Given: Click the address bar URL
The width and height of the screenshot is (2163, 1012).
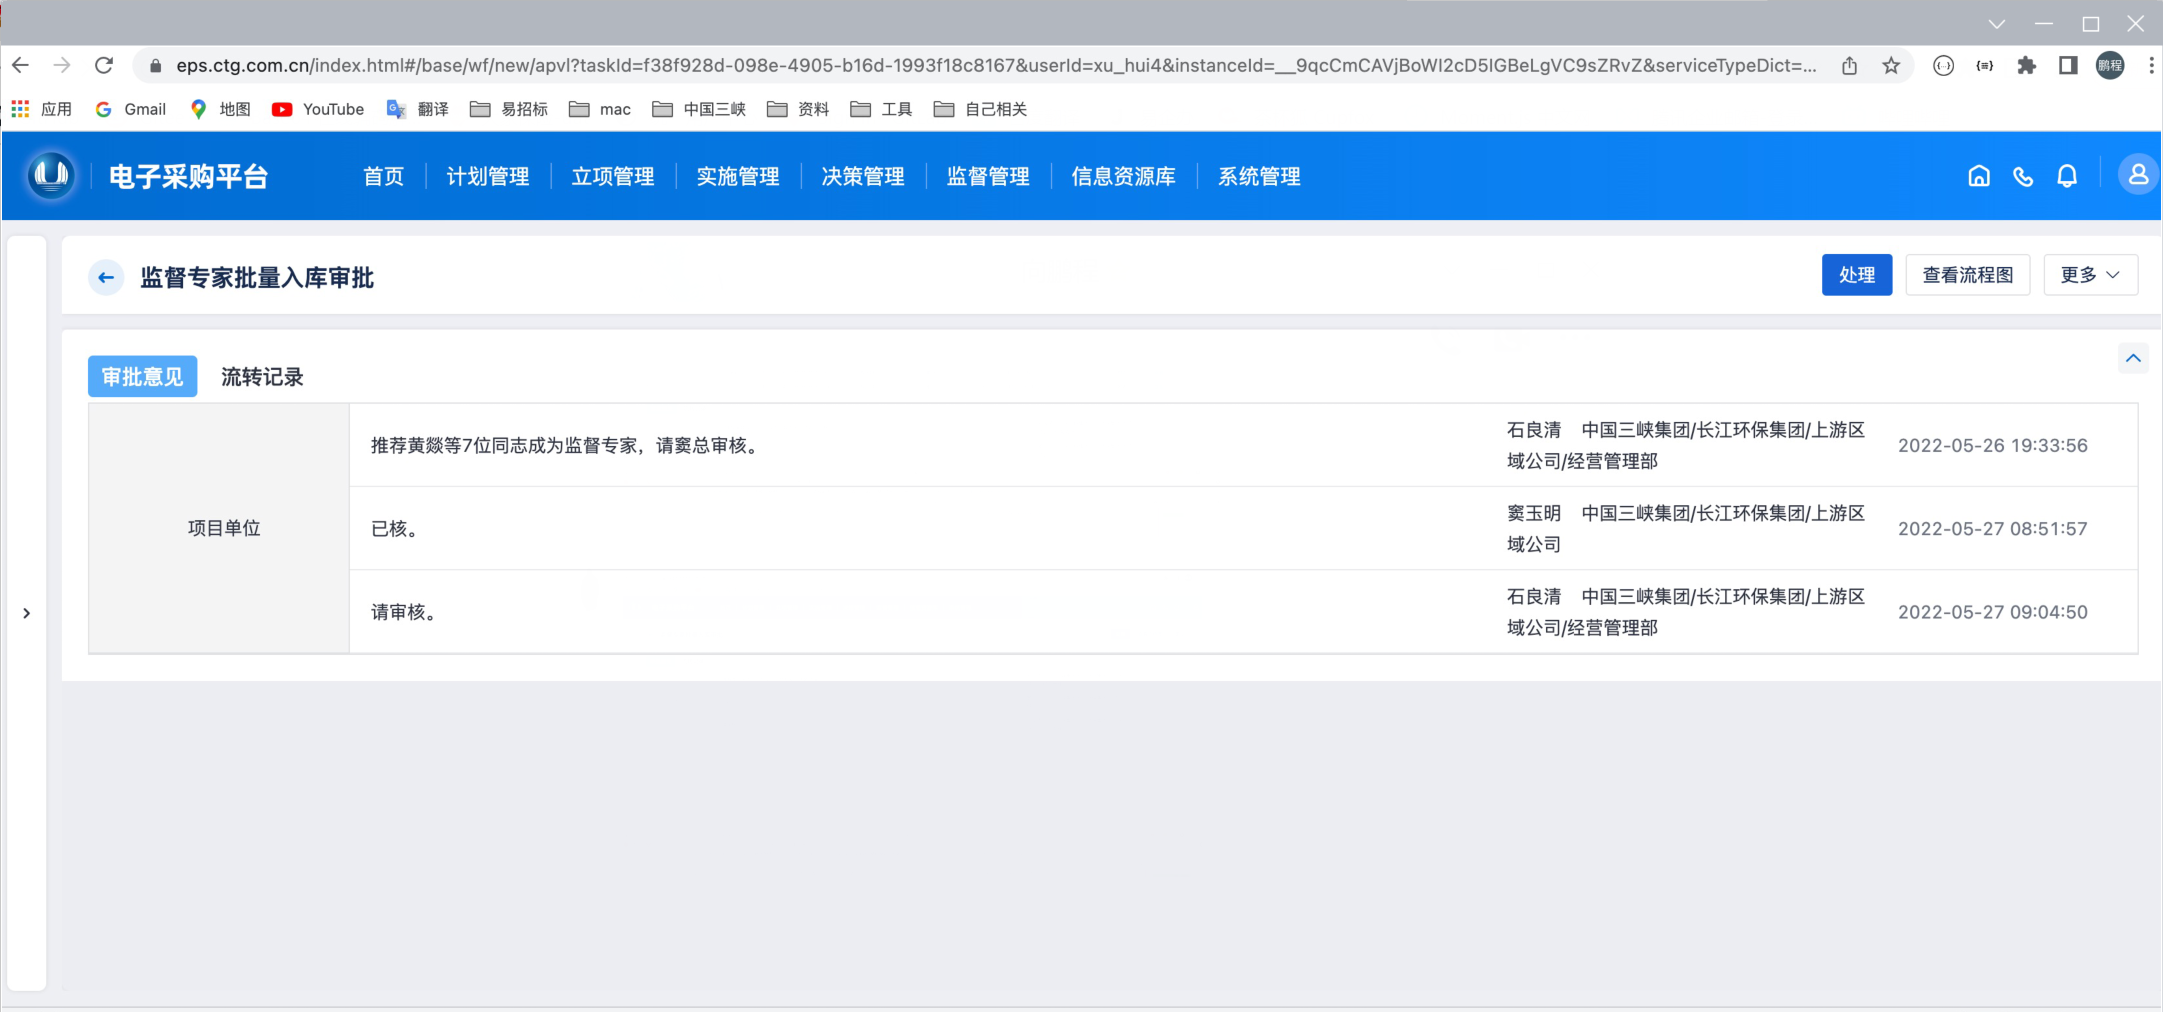Looking at the screenshot, I should click(996, 65).
